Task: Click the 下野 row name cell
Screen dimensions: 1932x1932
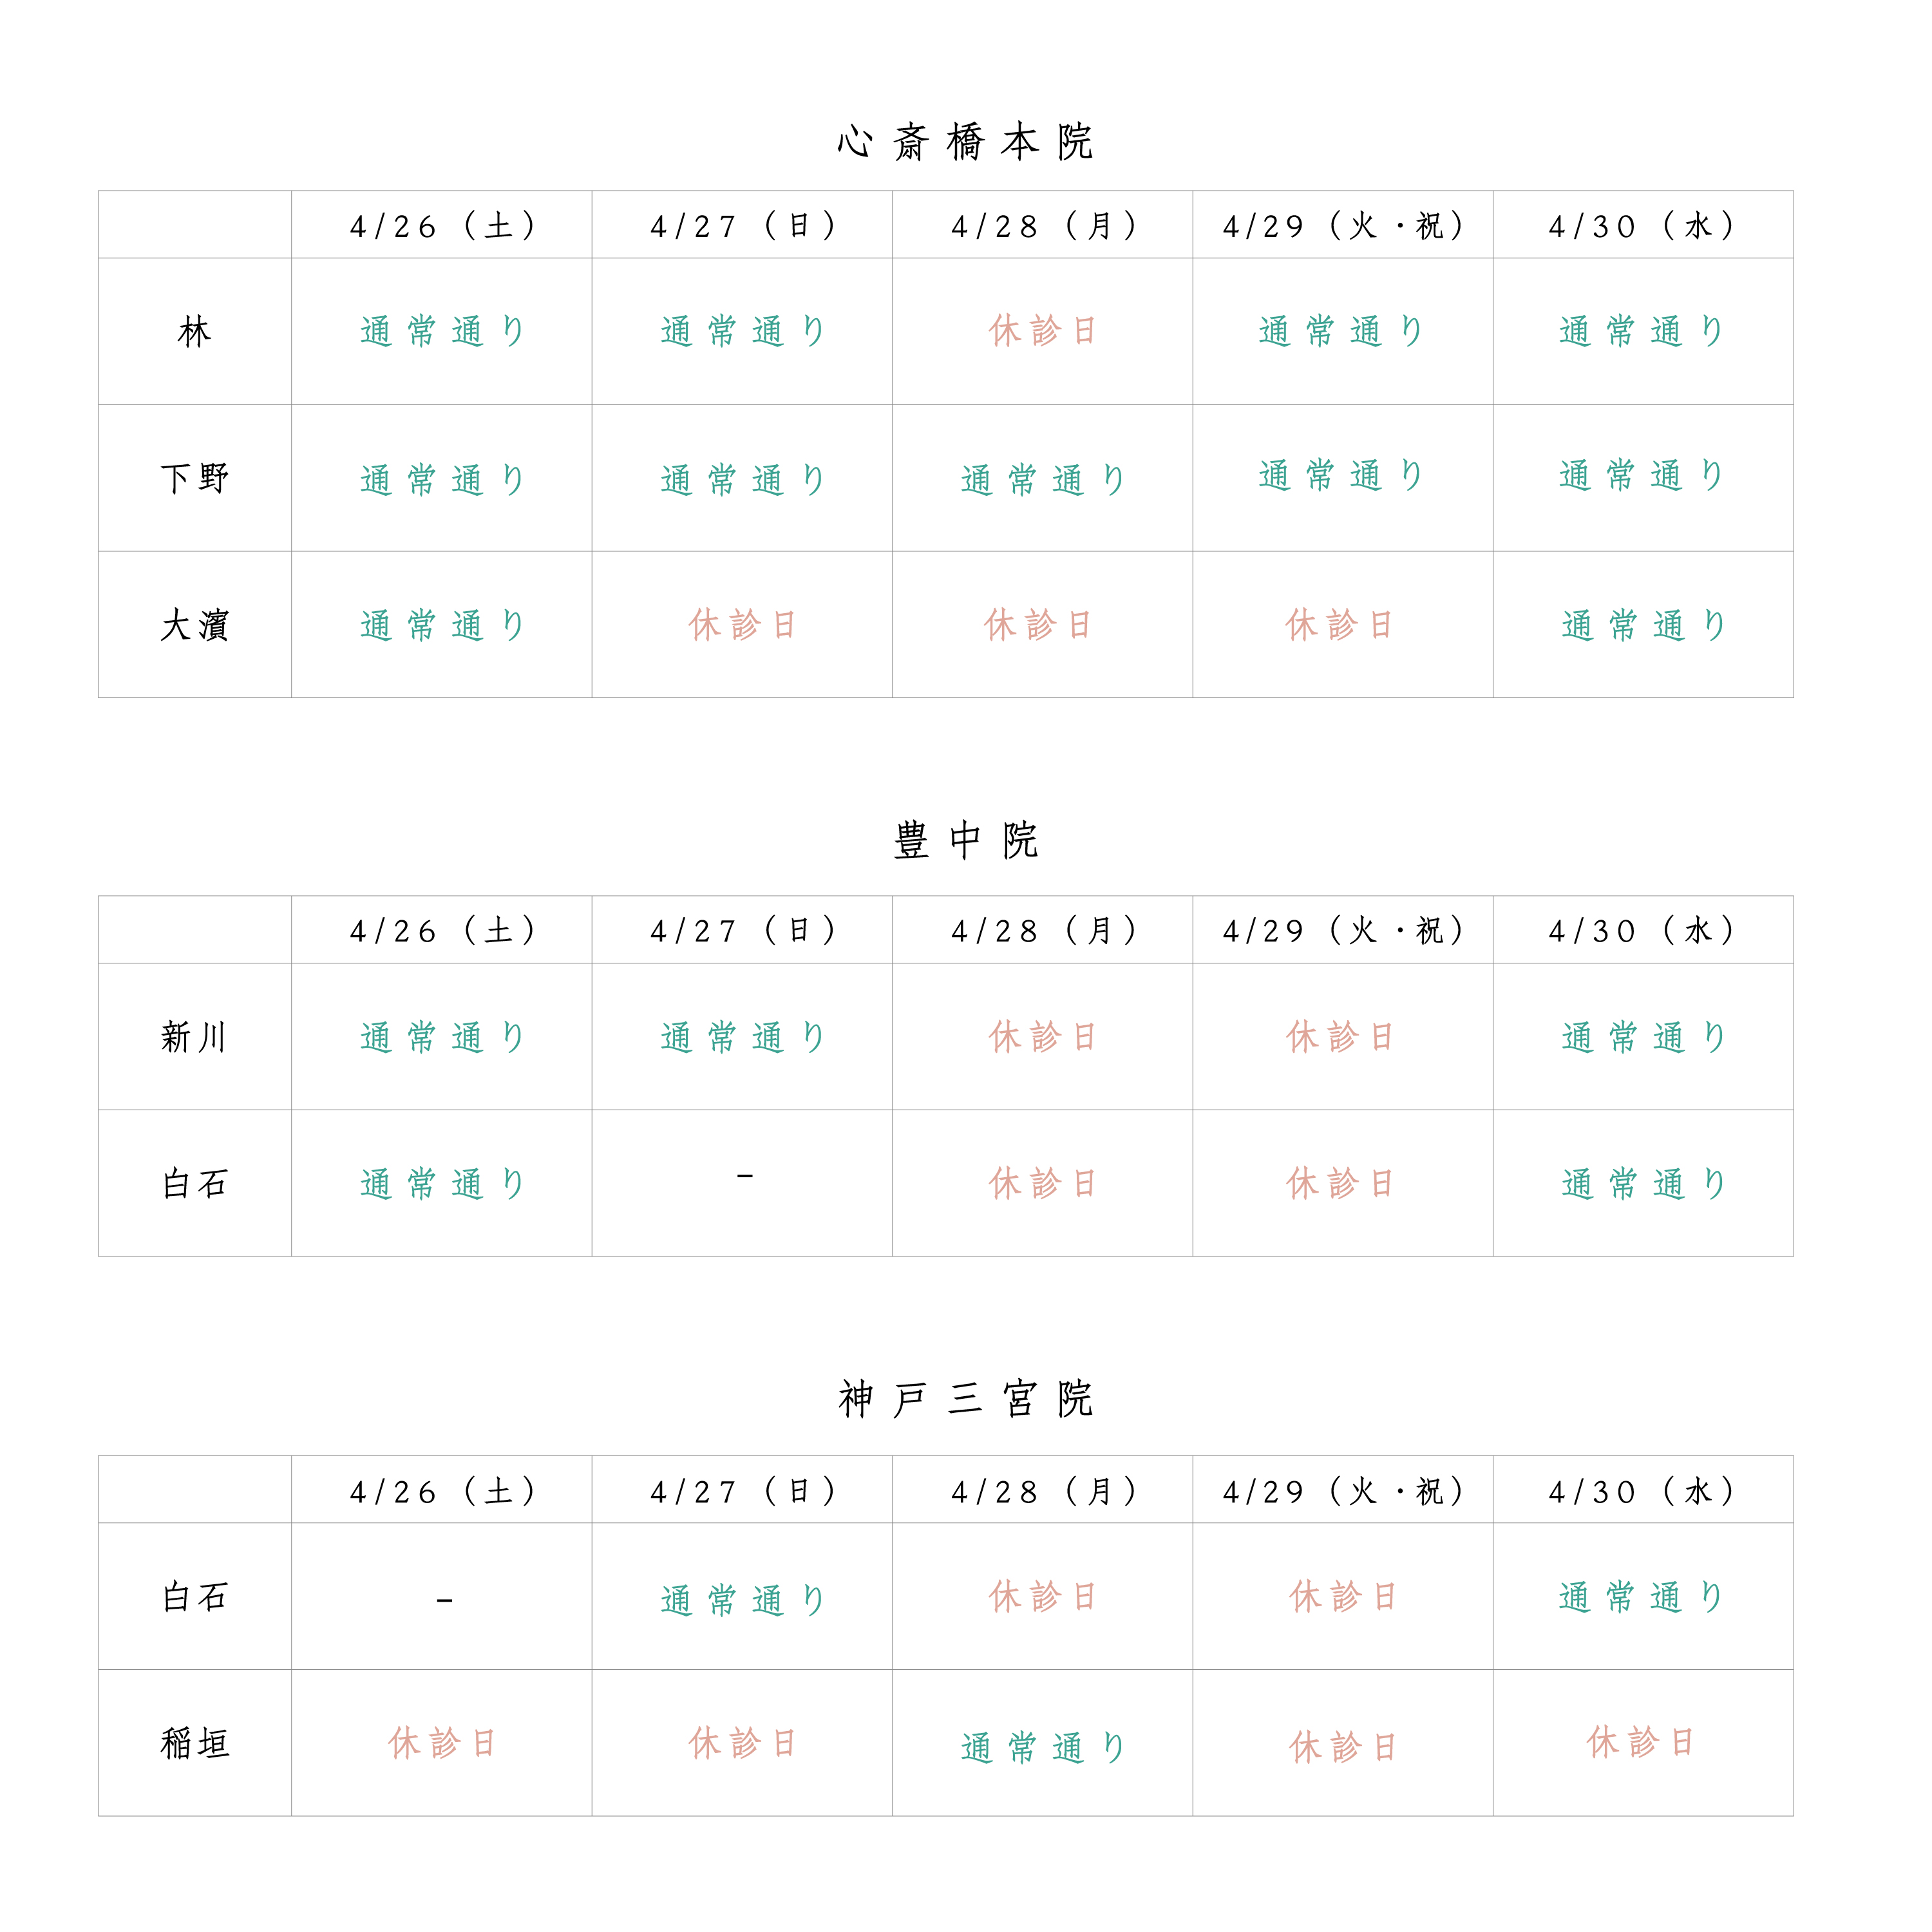Action: point(195,478)
